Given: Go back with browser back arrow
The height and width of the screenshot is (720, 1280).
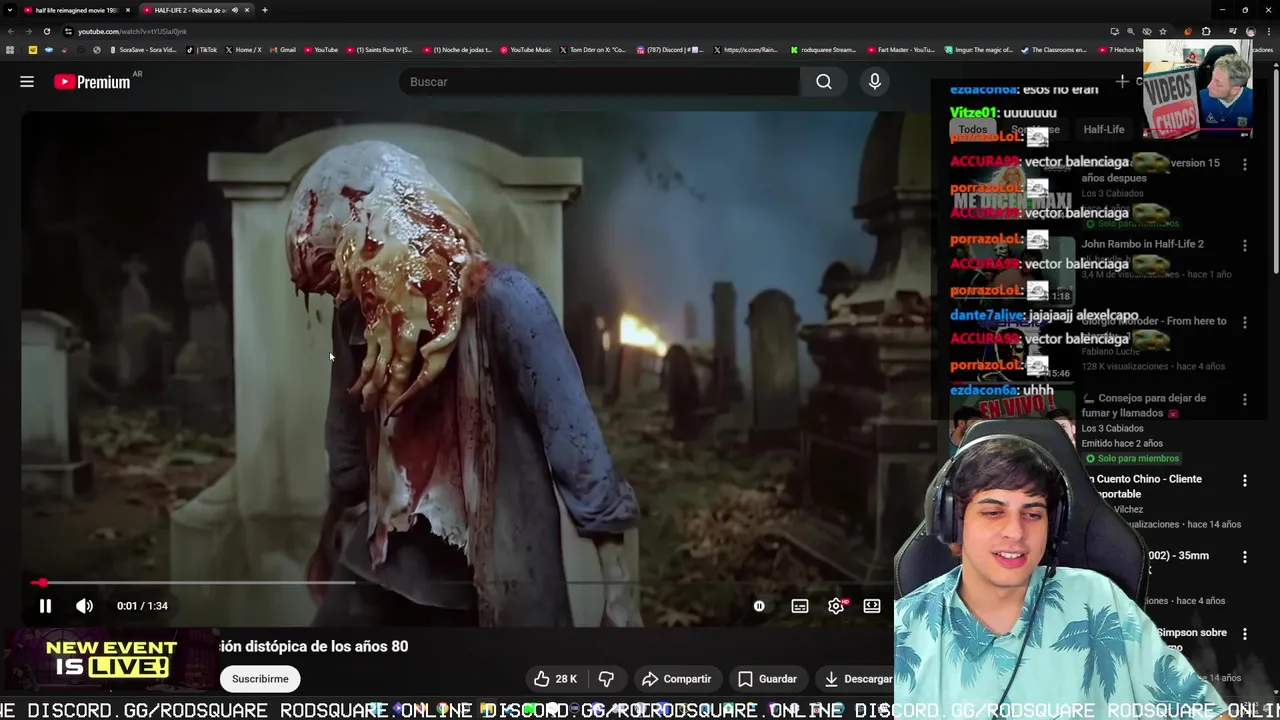Looking at the screenshot, I should [x=11, y=31].
